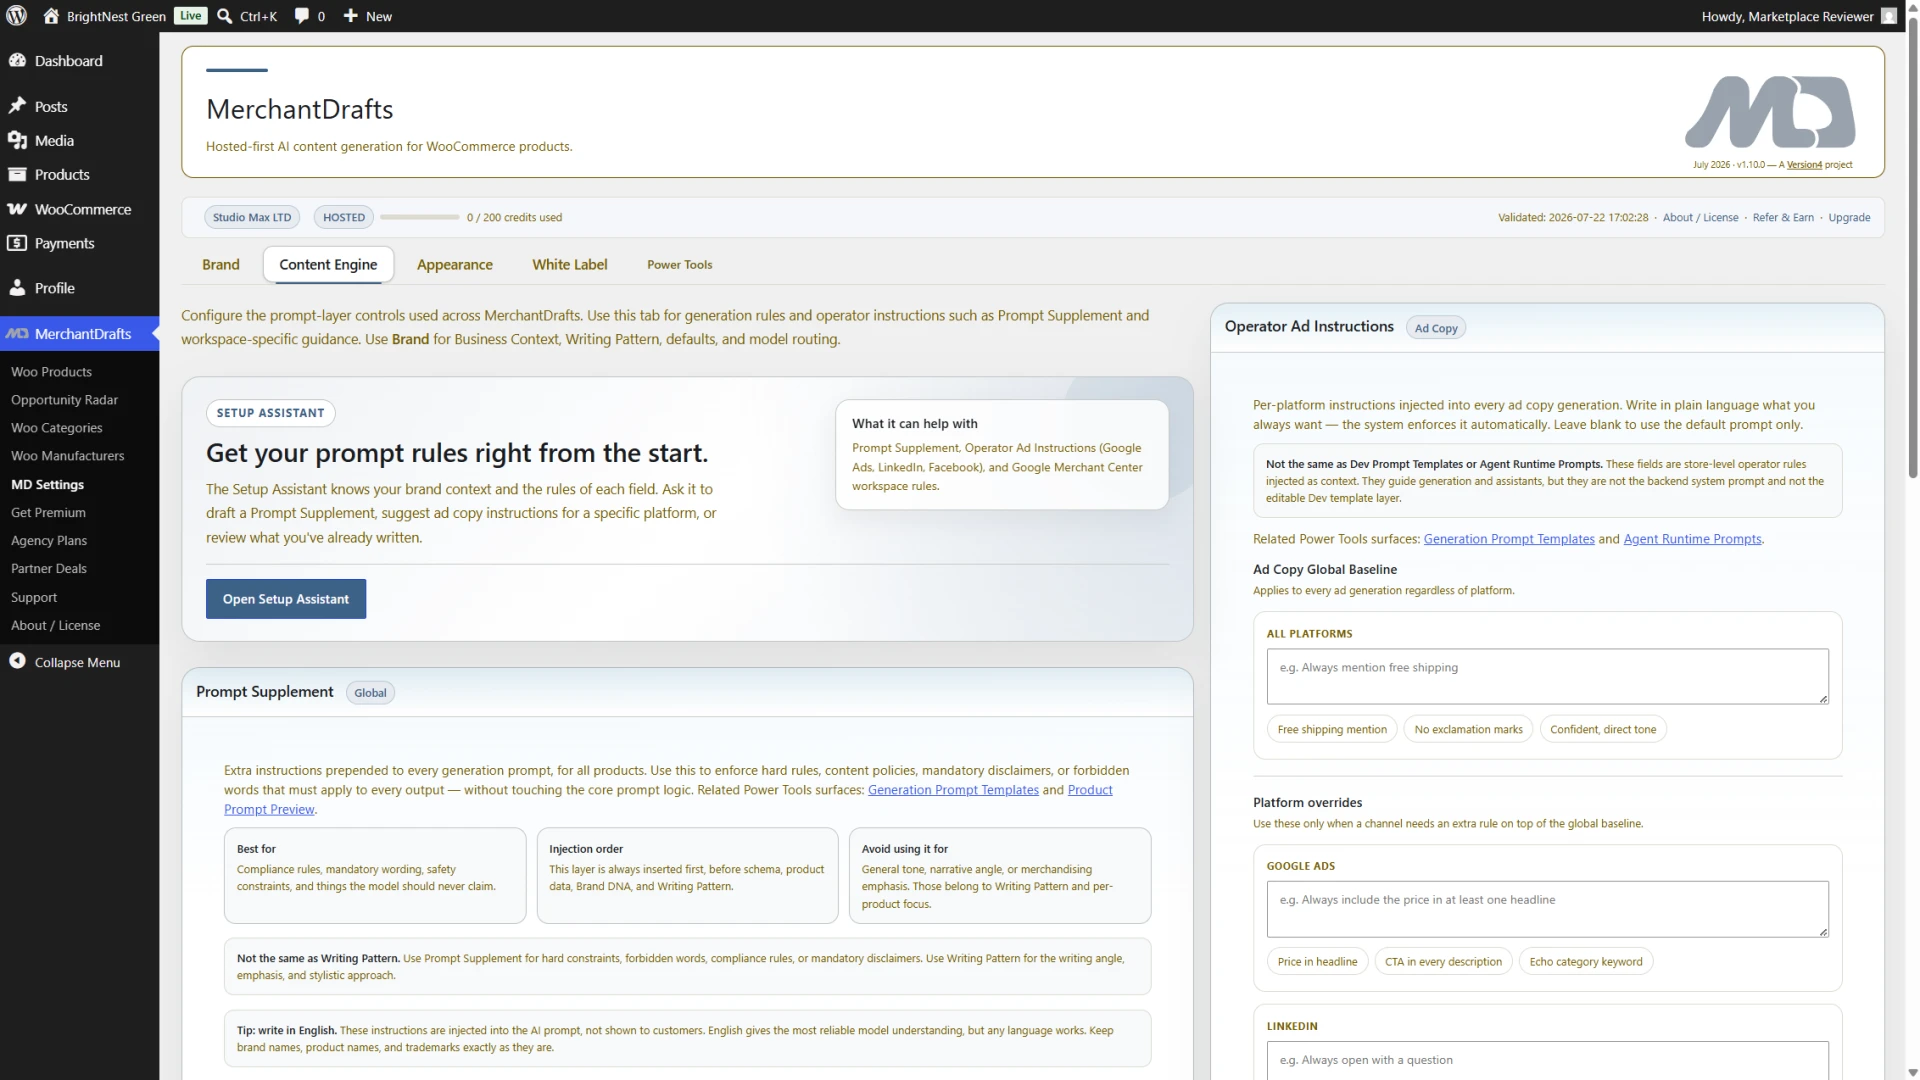Open Get Premium page
This screenshot has width=1920, height=1080.
48,512
